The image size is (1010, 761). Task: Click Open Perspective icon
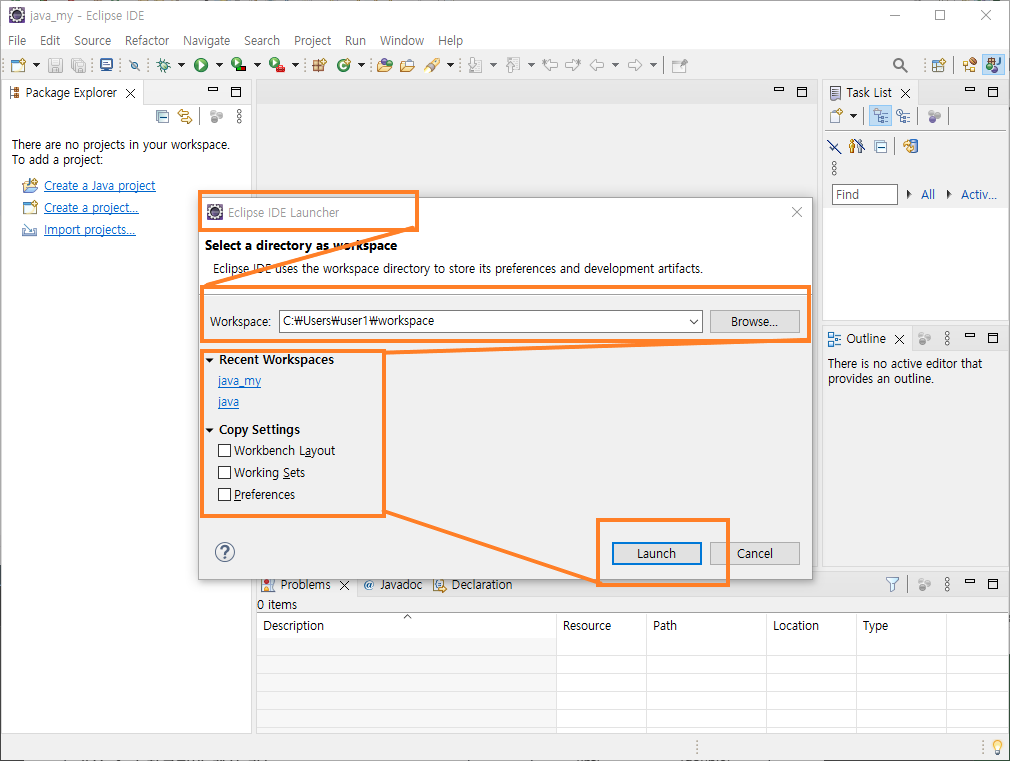(x=939, y=65)
